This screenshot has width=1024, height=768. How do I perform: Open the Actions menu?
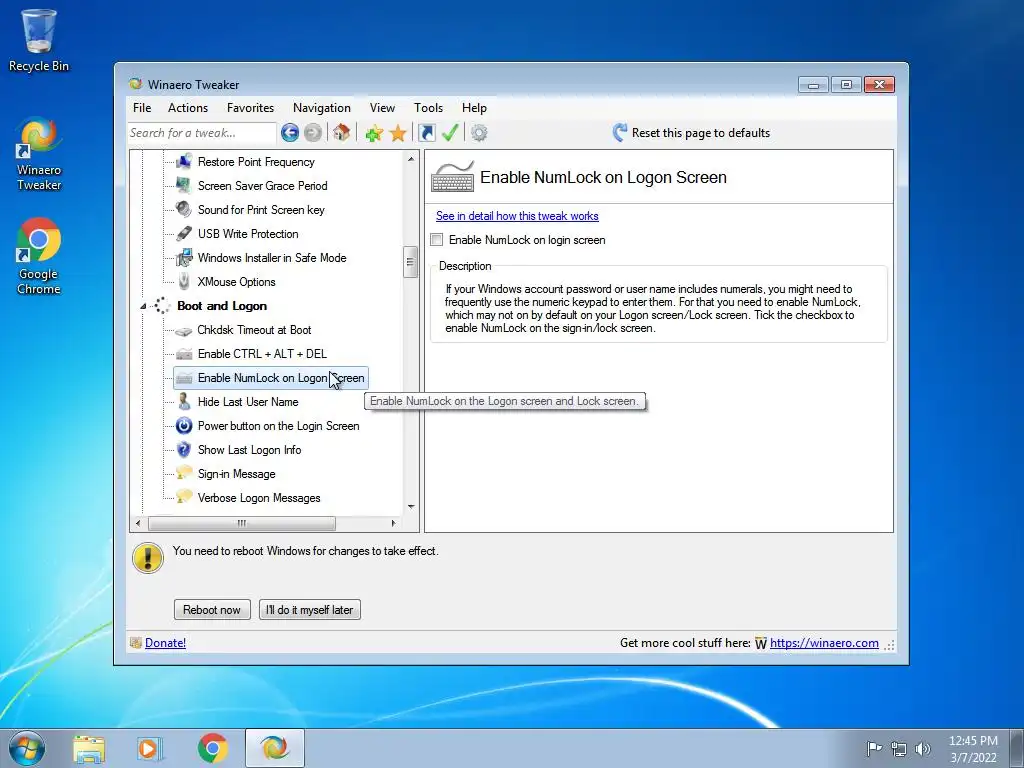pyautogui.click(x=188, y=108)
